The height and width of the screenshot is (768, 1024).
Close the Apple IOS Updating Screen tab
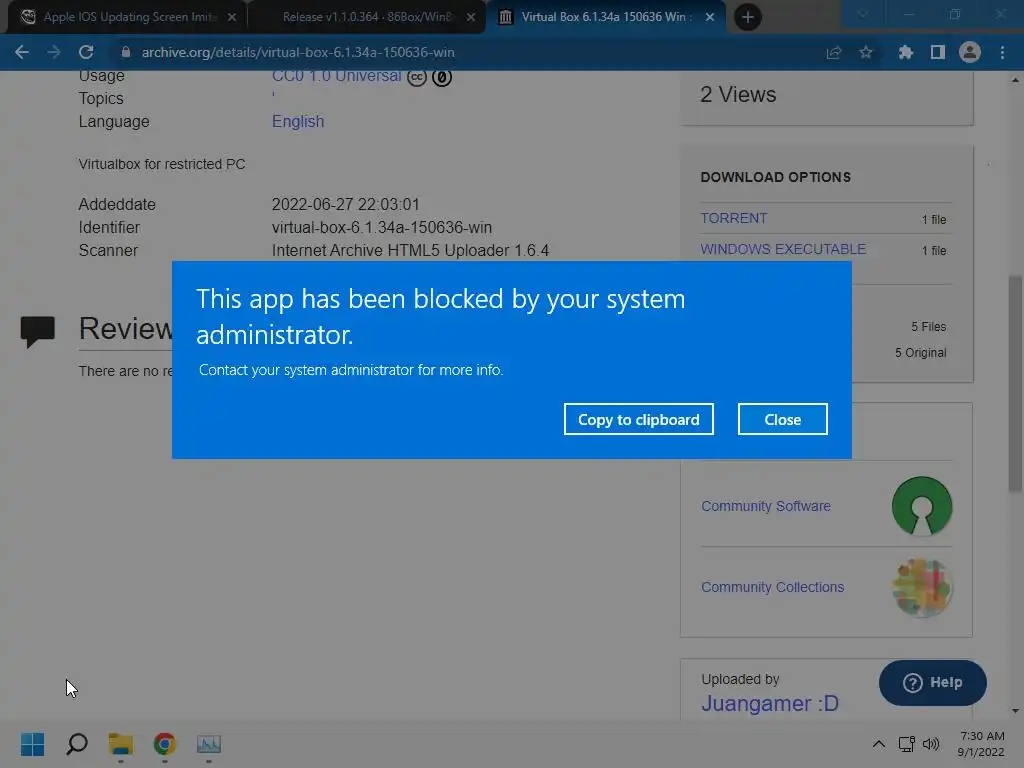tap(232, 17)
